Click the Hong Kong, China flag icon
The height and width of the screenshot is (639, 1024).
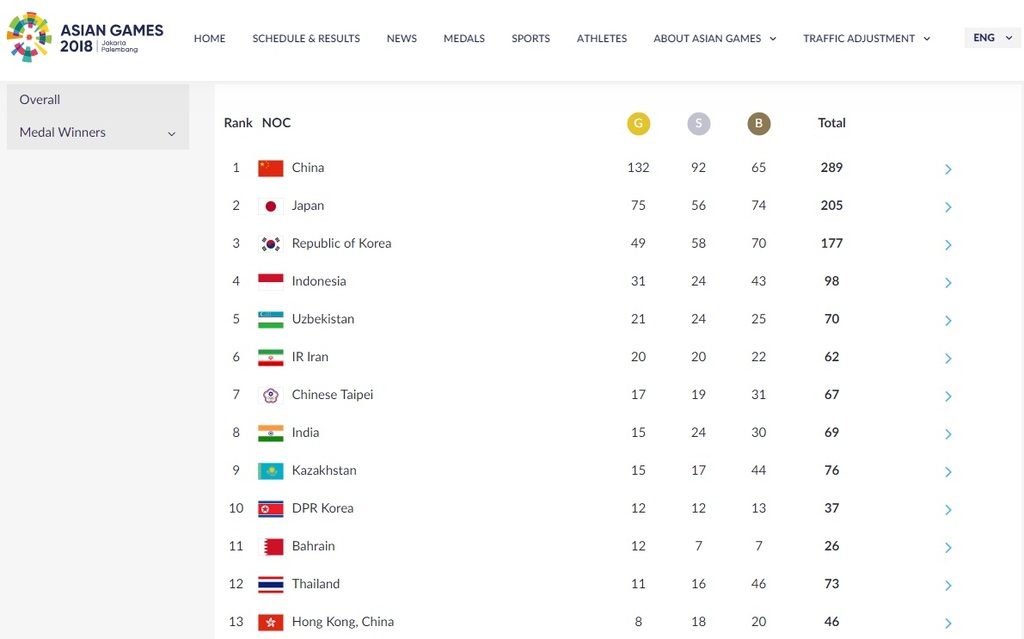coord(271,621)
